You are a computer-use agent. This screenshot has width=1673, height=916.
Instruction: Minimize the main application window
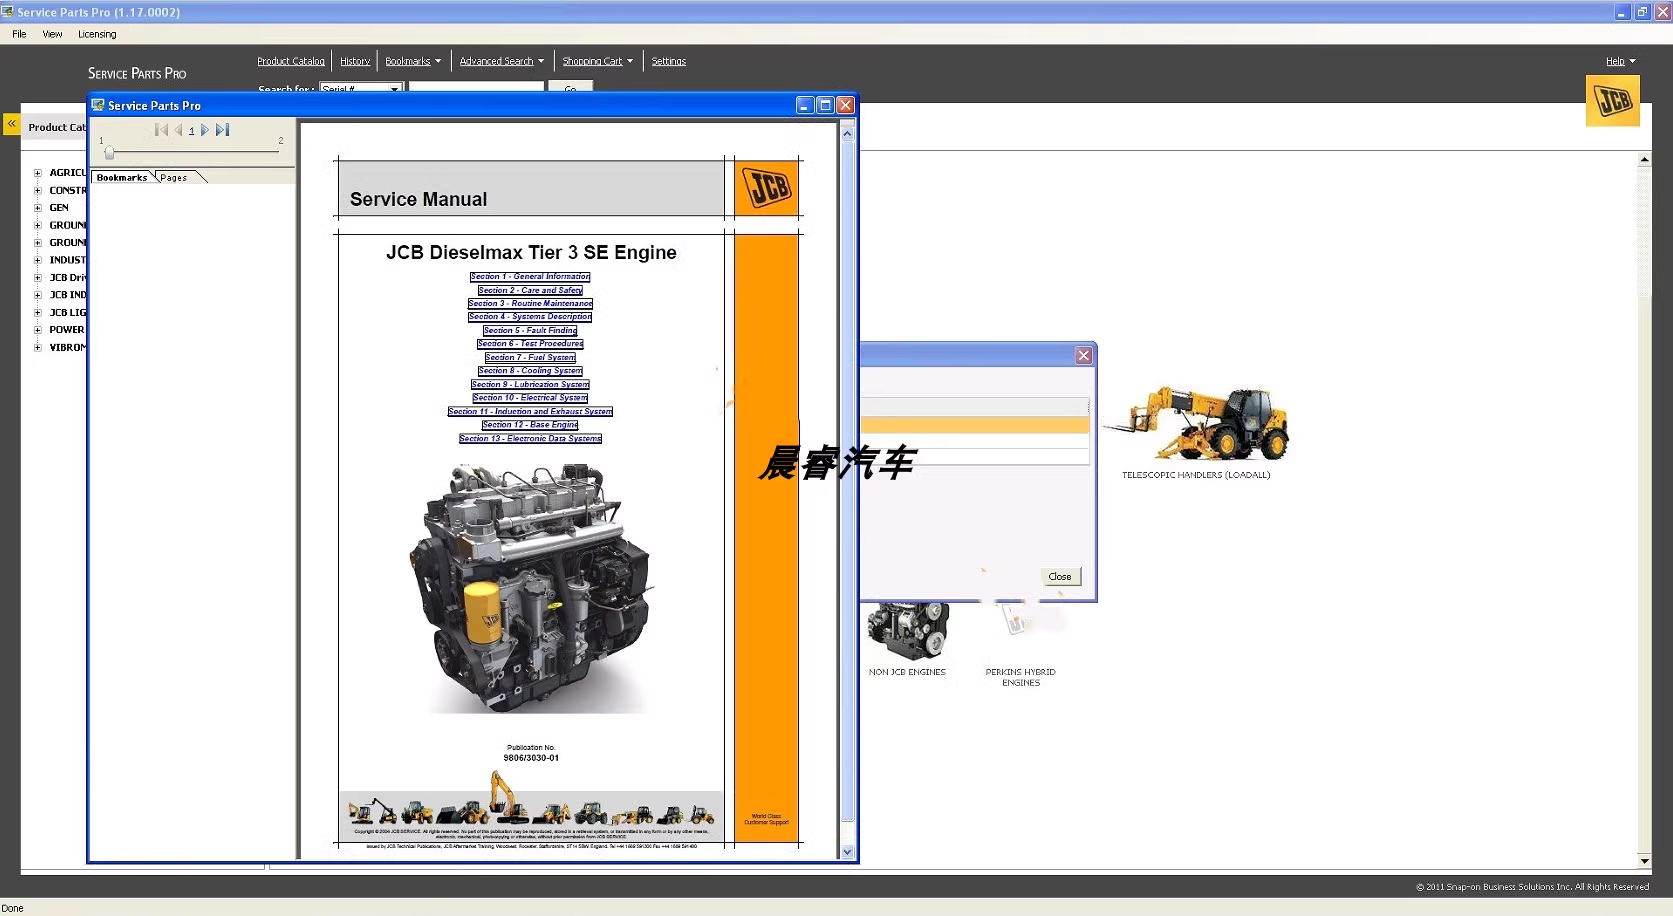1622,12
